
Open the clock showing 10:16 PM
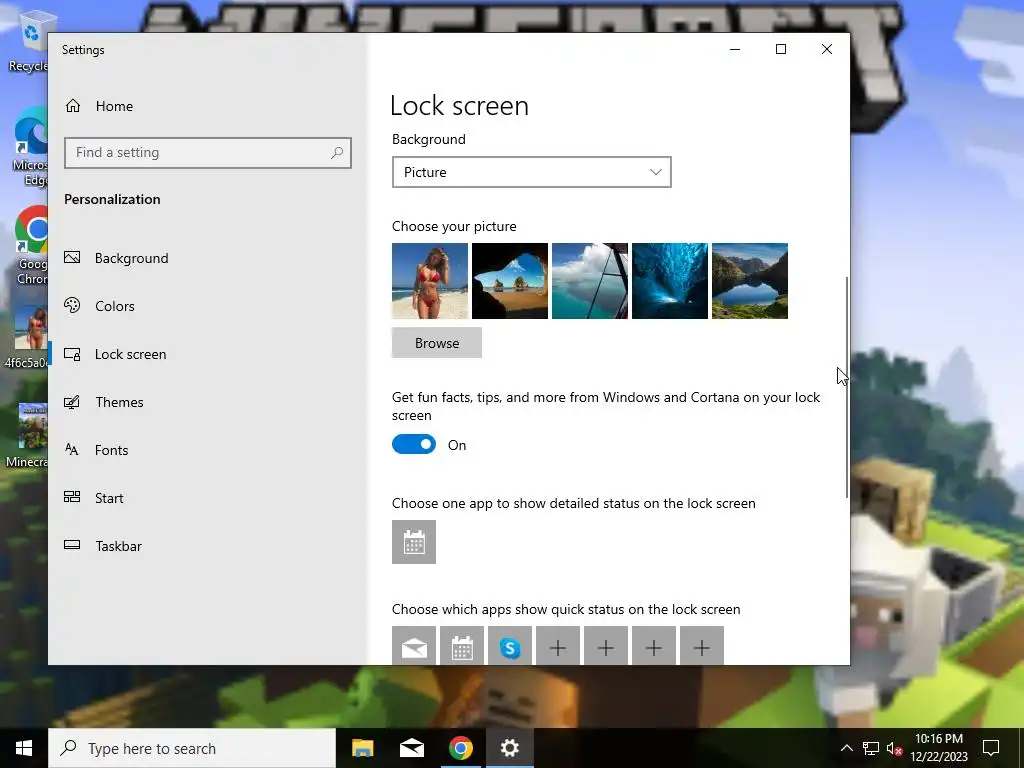coord(939,748)
